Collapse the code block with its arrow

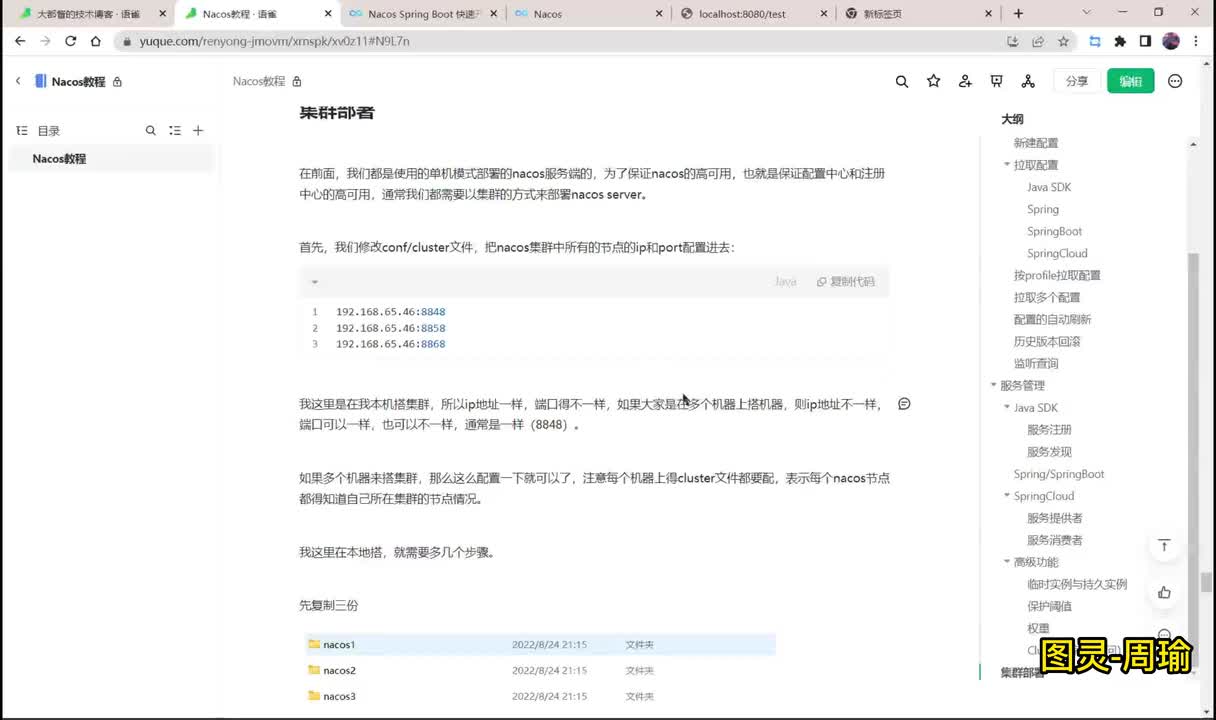[x=315, y=282]
